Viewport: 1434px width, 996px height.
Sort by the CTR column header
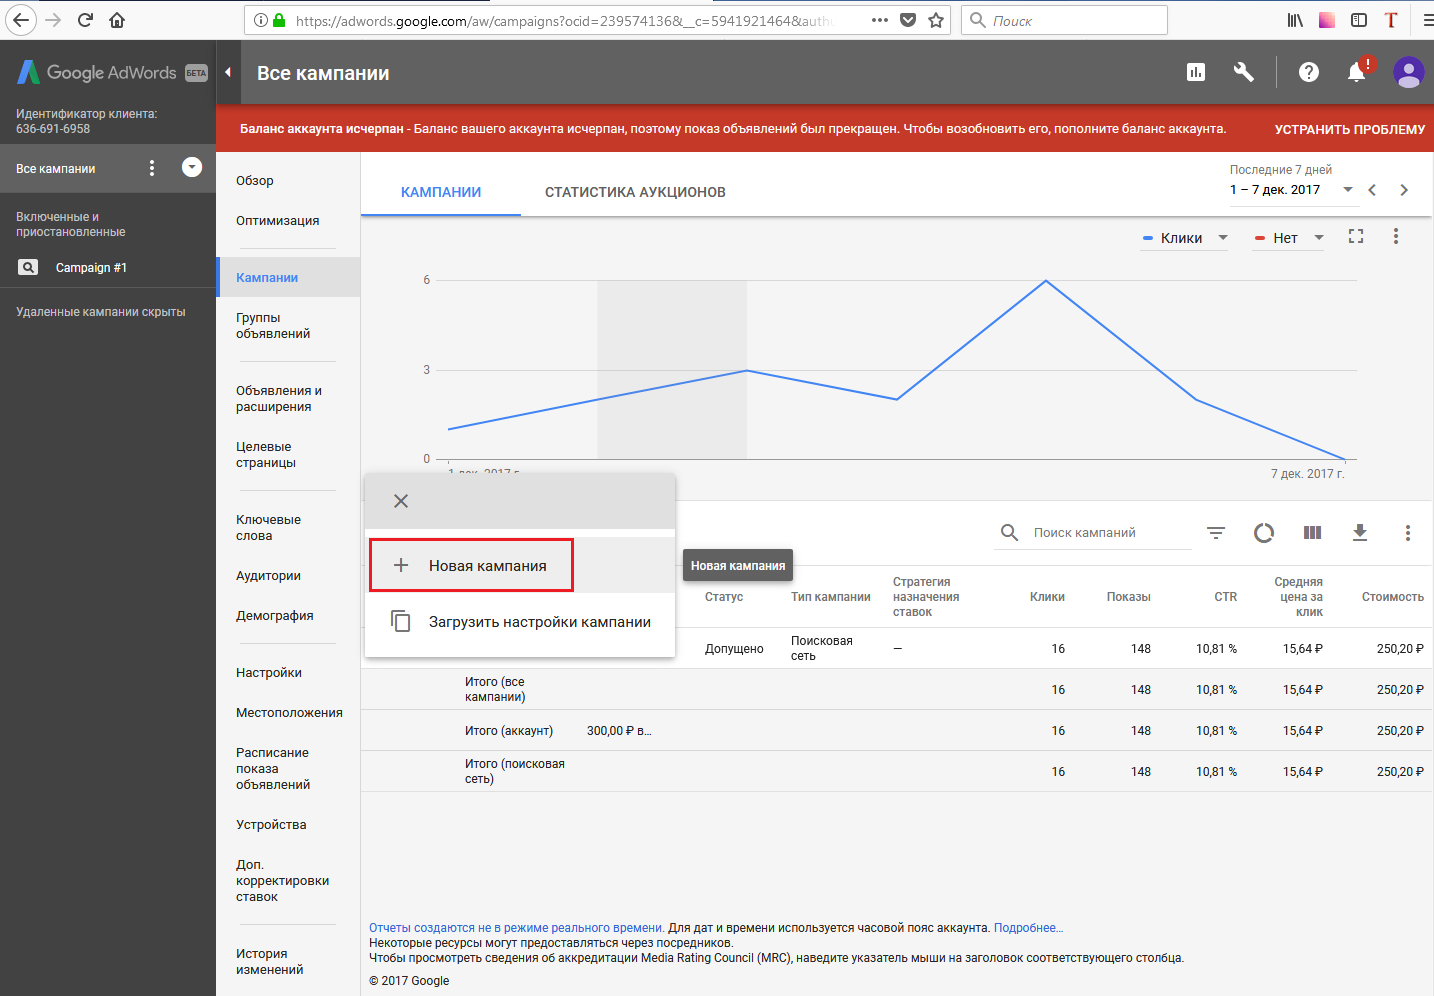pyautogui.click(x=1226, y=597)
